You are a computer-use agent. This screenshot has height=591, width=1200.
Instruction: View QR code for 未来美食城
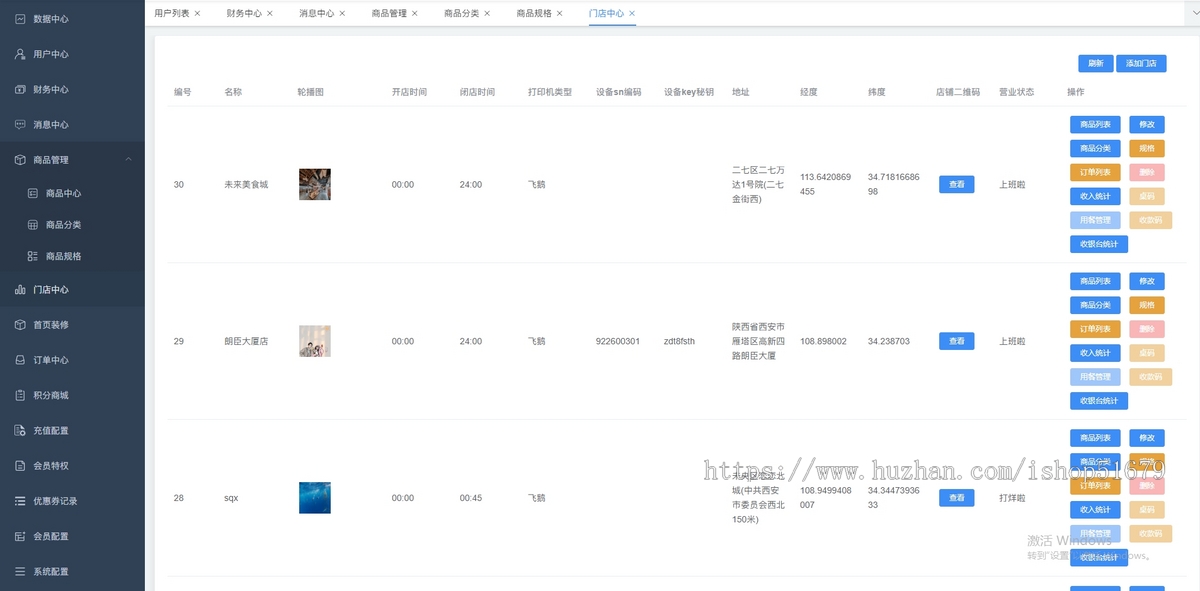click(x=956, y=184)
